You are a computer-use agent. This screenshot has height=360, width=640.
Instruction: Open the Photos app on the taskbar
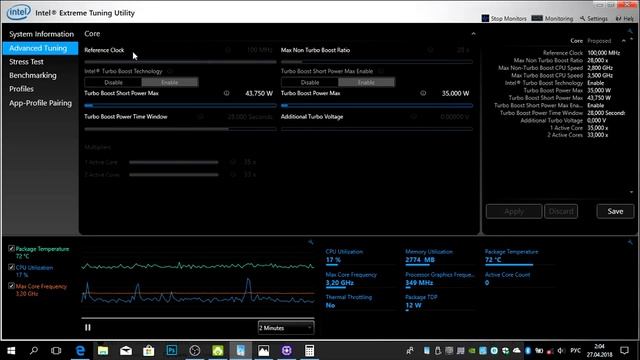264,351
